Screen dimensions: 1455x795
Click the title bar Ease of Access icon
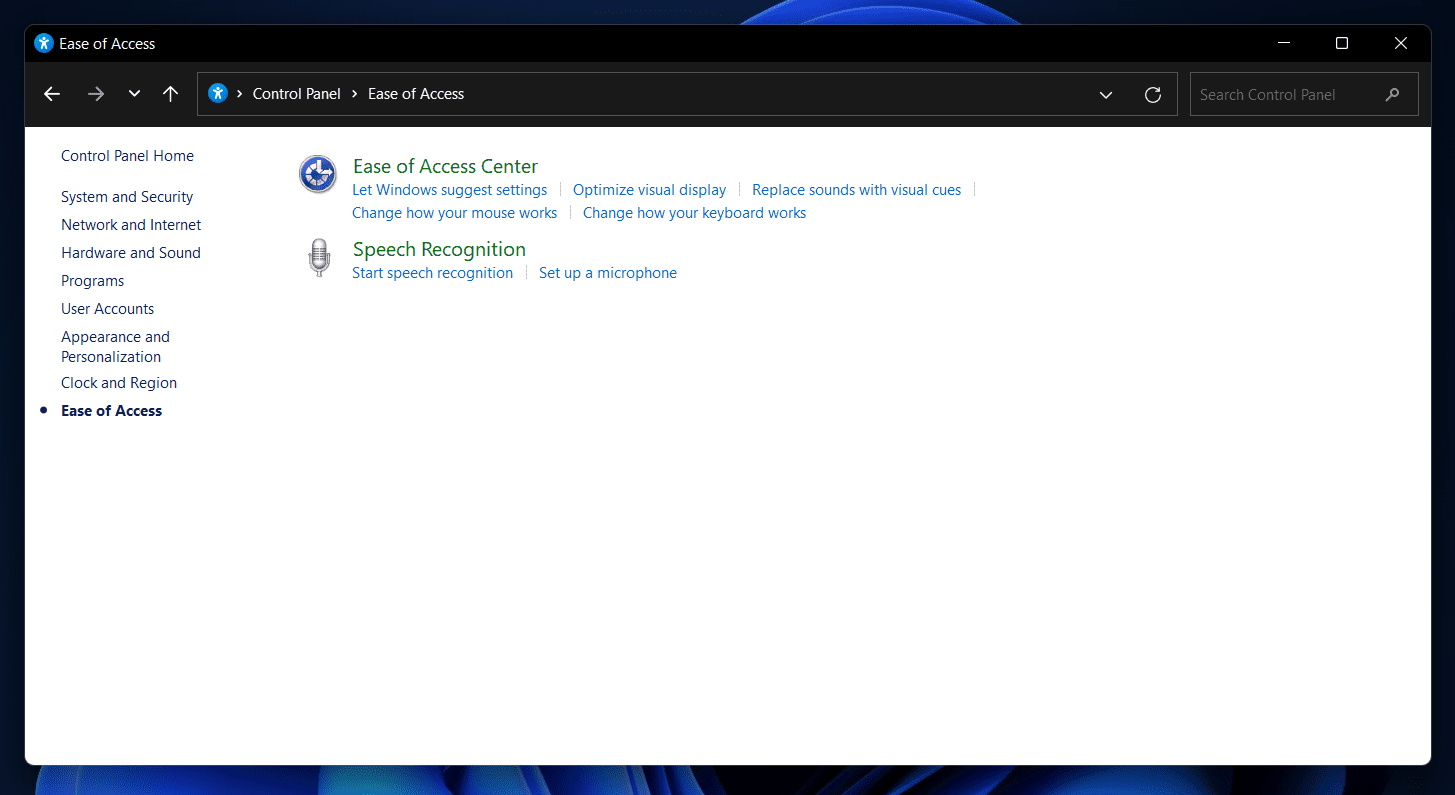[x=43, y=44]
